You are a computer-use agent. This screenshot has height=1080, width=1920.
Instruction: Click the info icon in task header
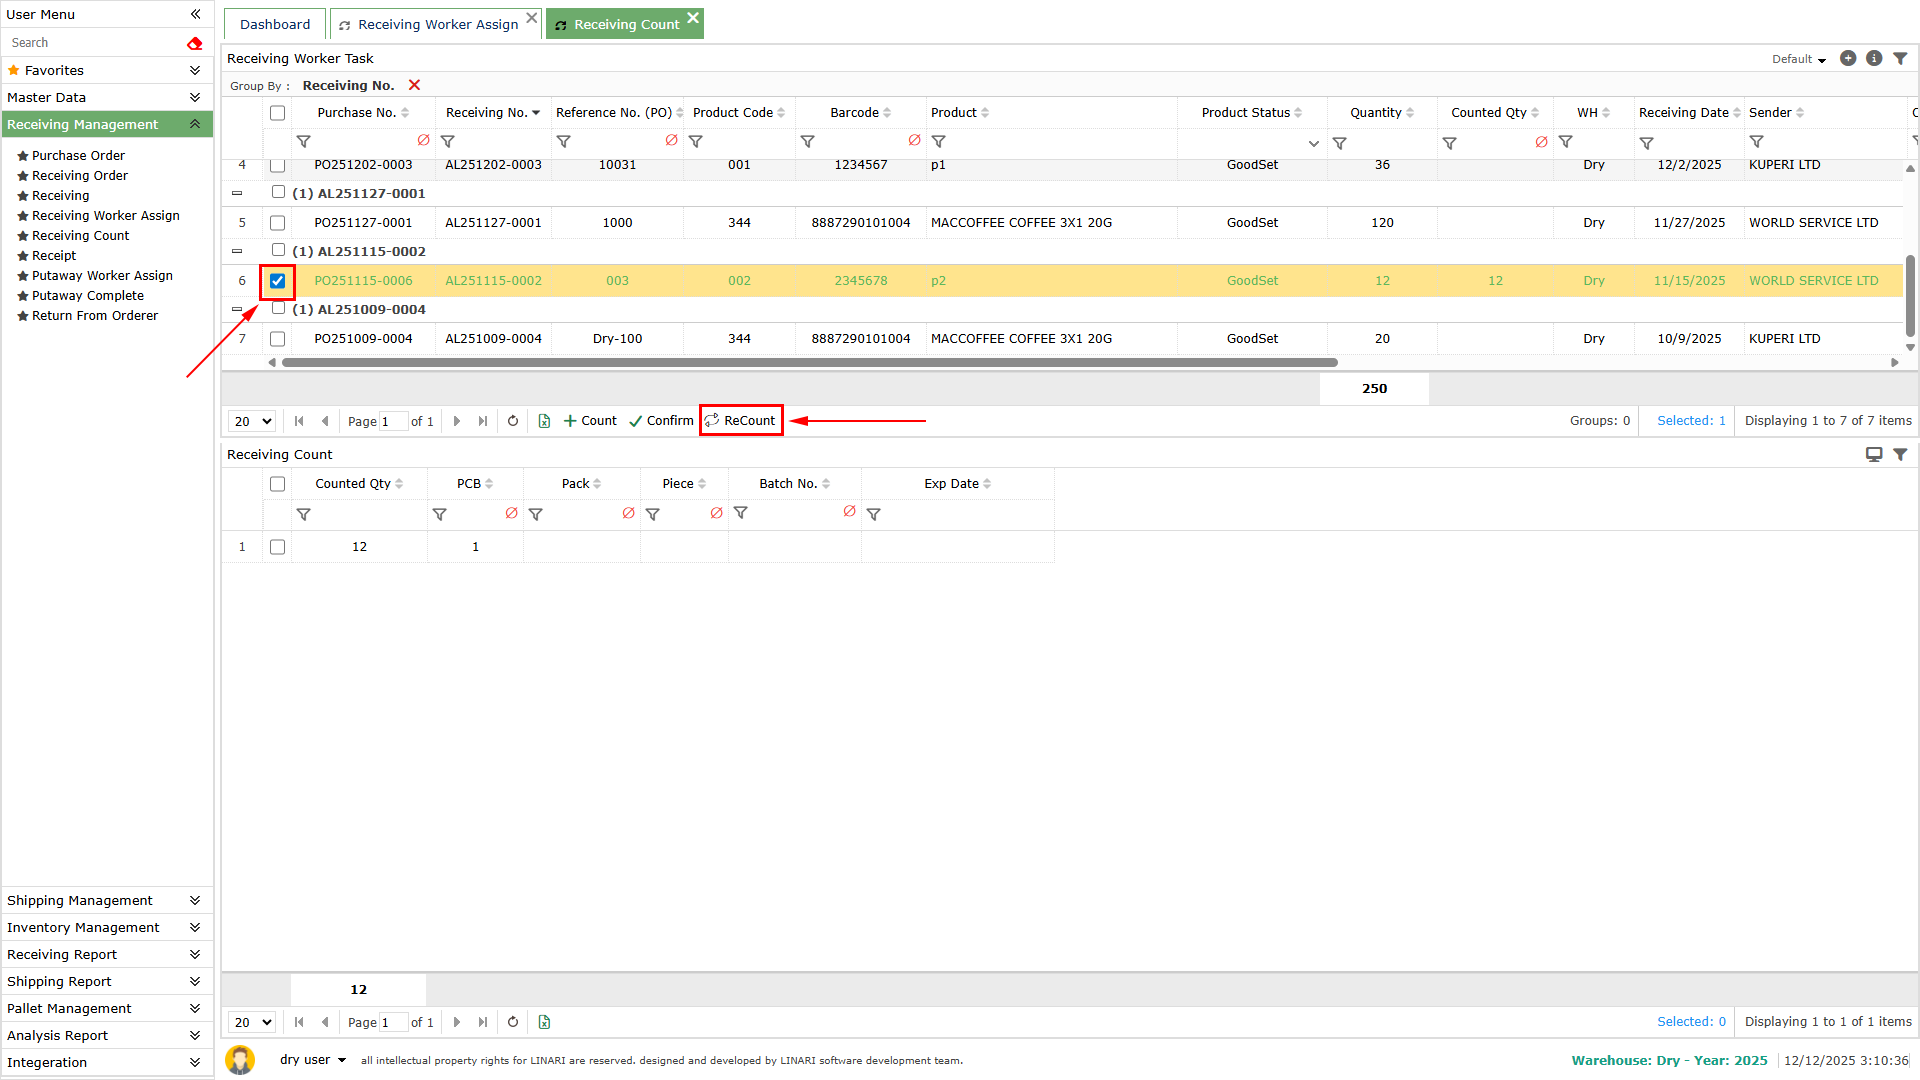[1874, 59]
